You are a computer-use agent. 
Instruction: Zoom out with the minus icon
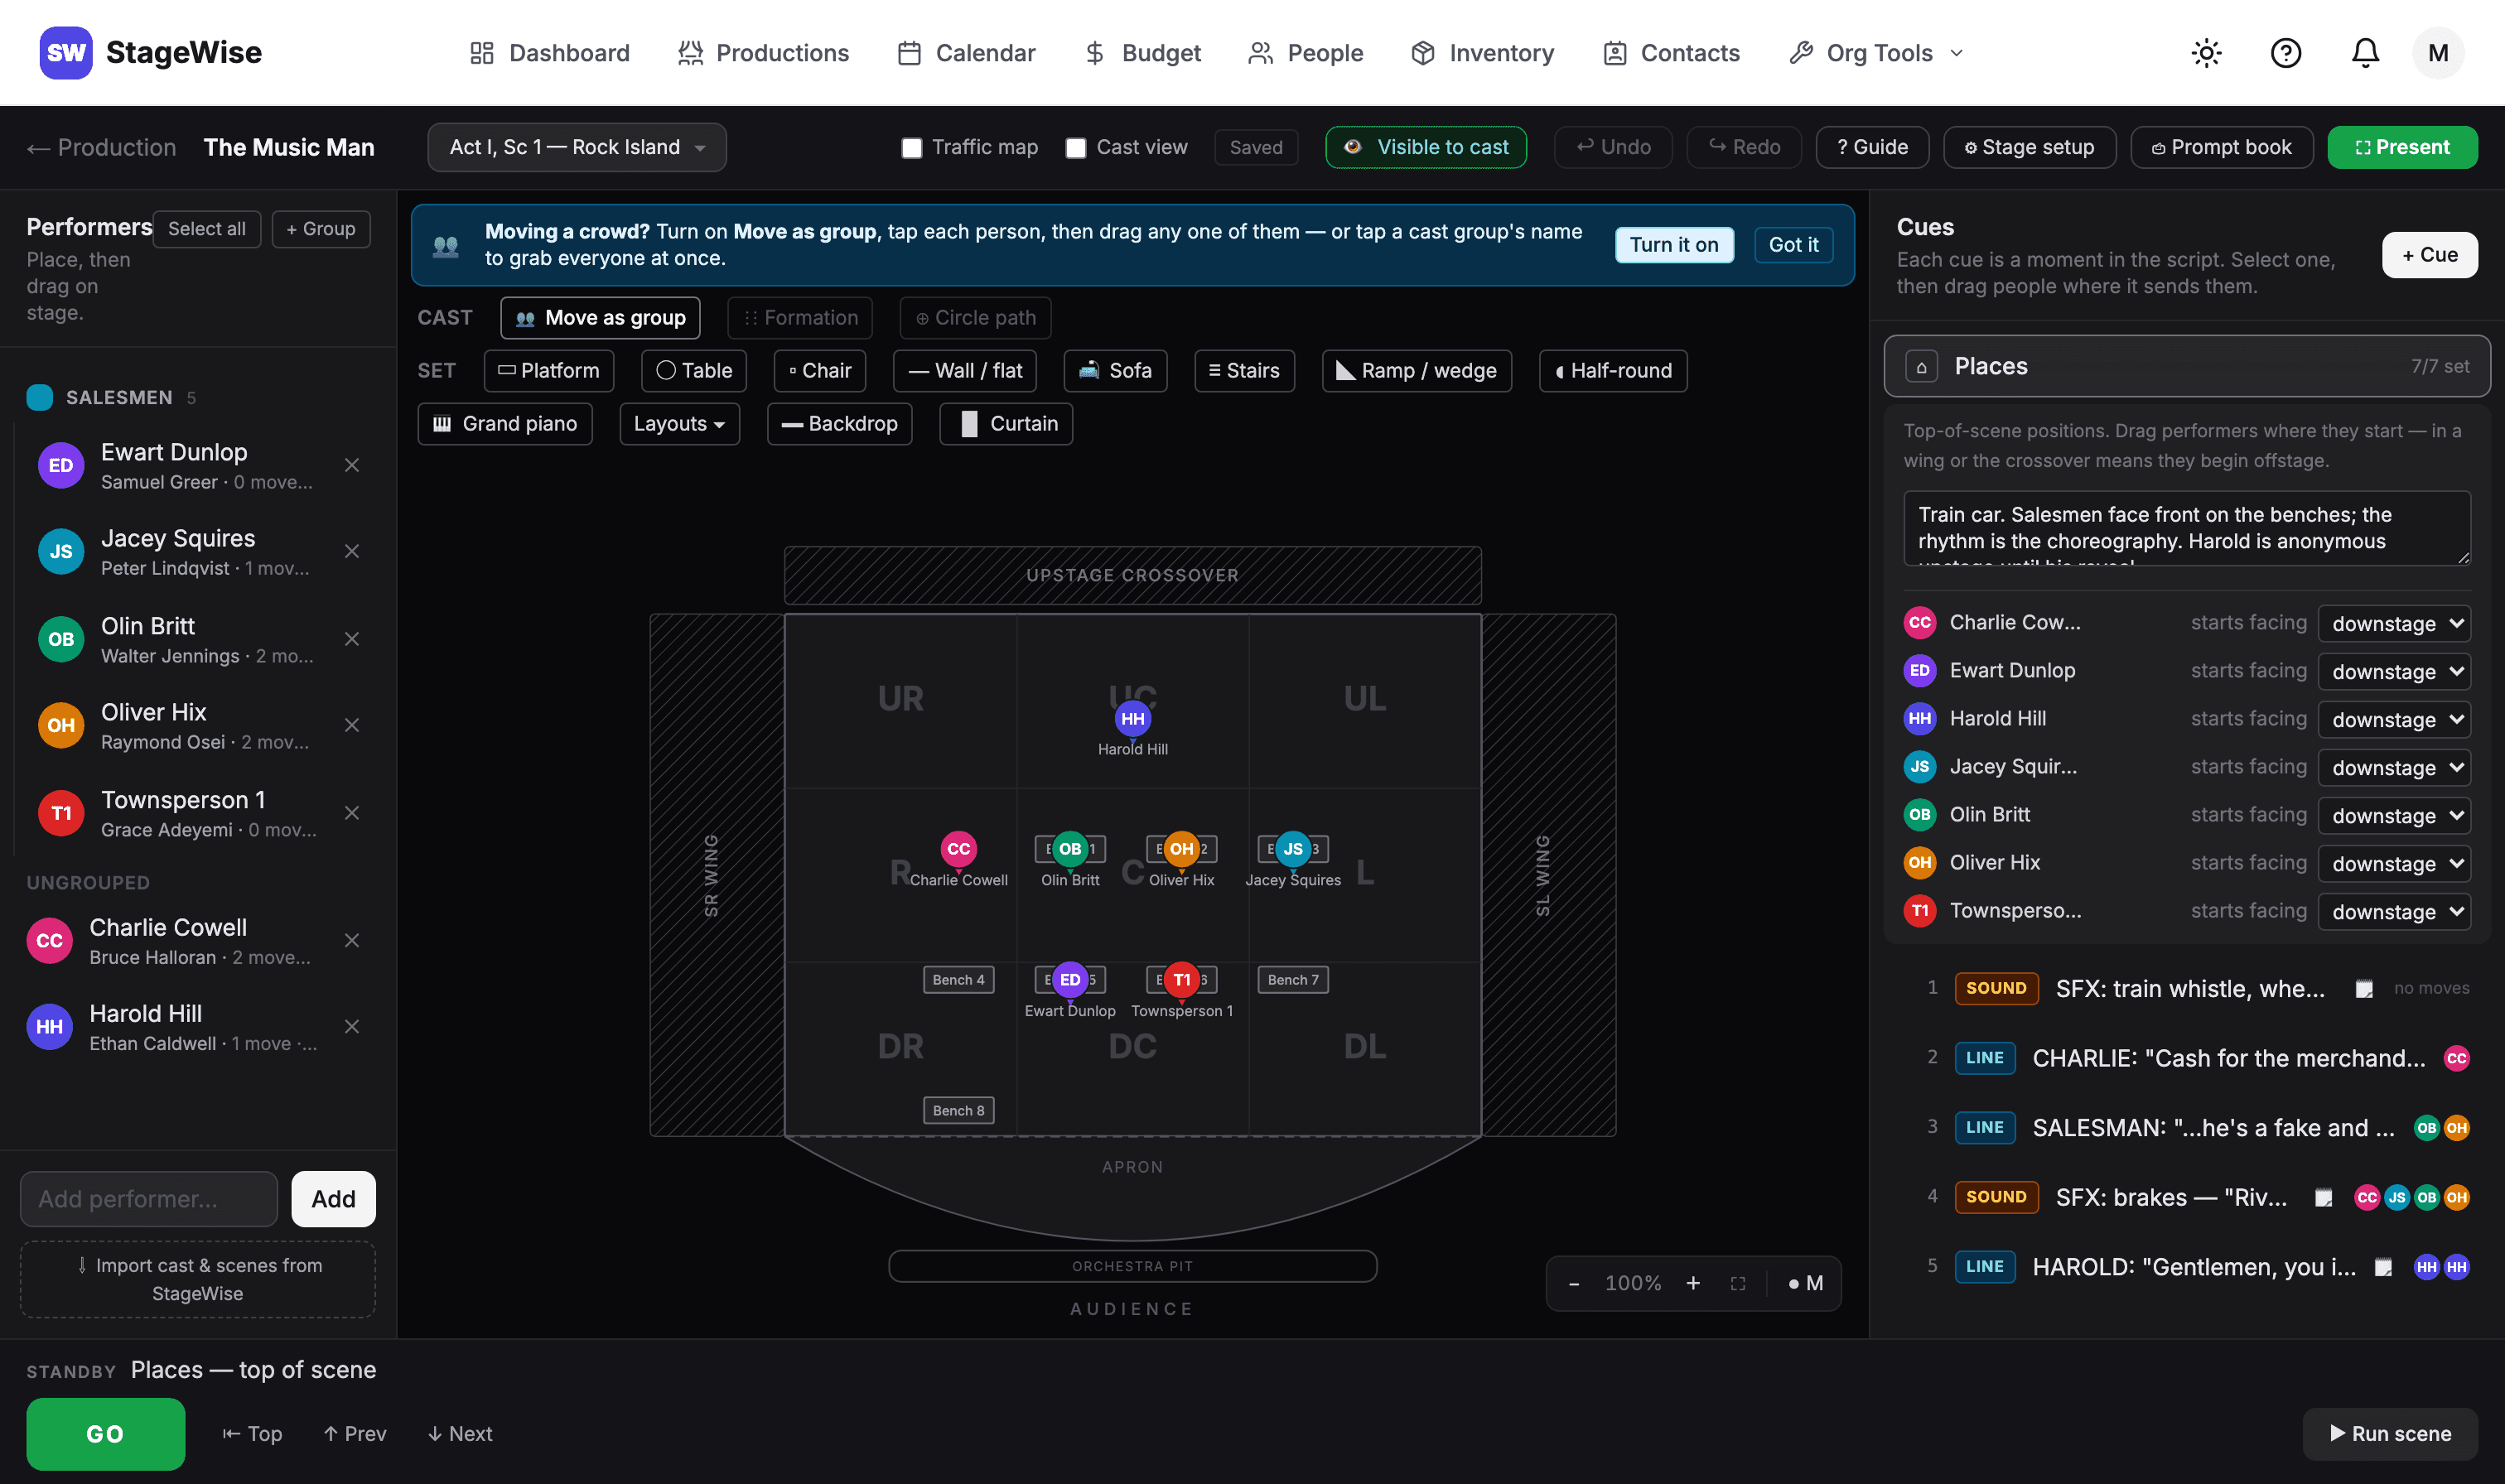coord(1574,1283)
